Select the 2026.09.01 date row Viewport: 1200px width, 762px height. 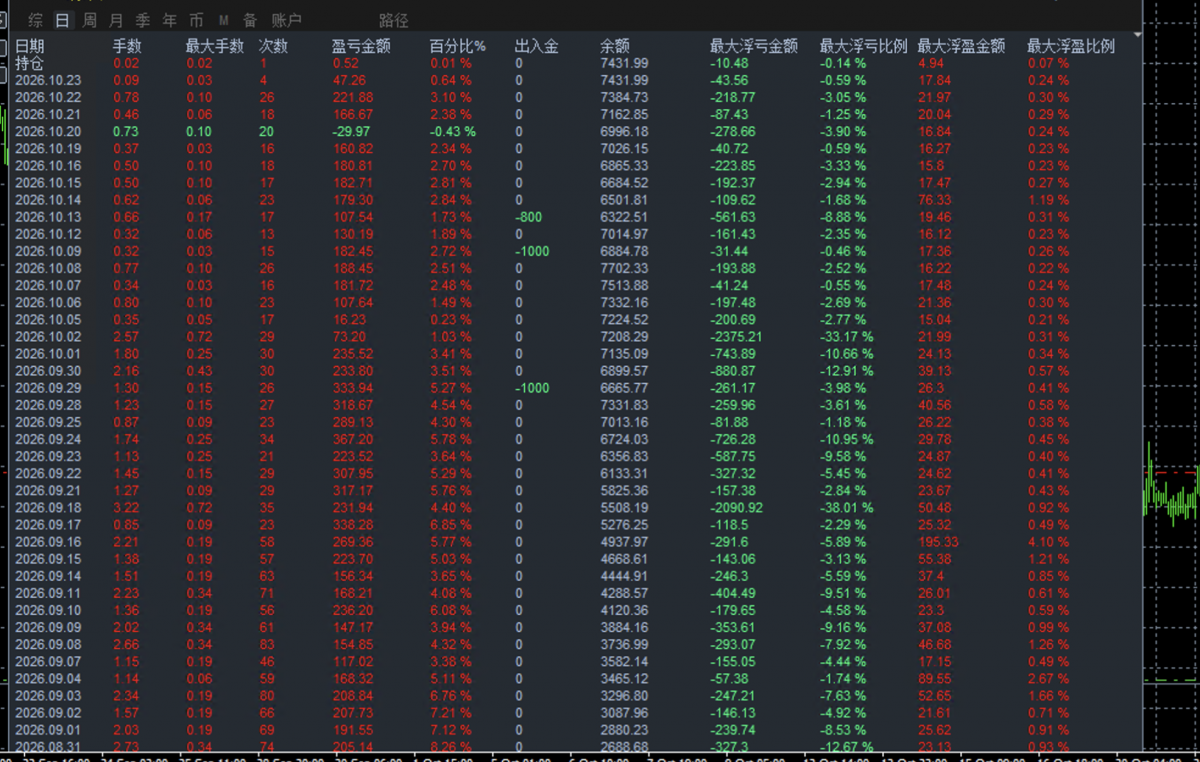click(48, 729)
